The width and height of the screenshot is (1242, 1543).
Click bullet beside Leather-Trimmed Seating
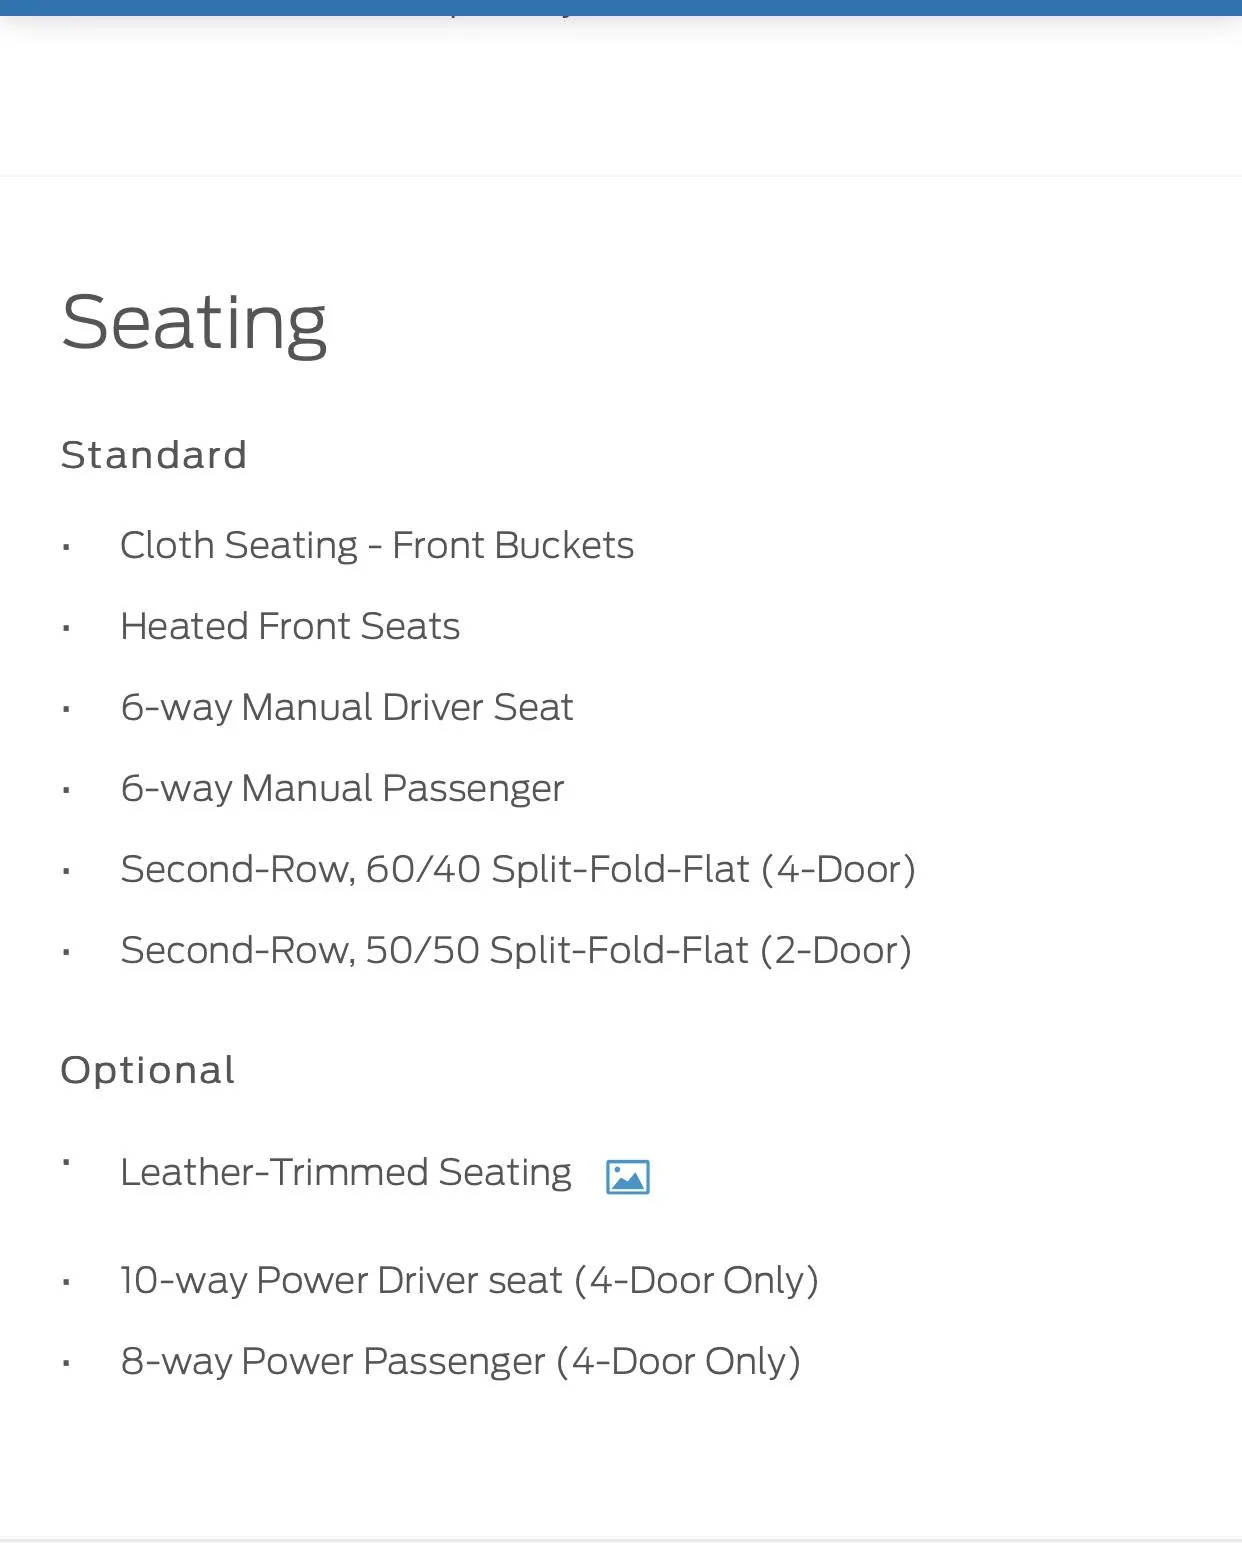coord(66,1162)
